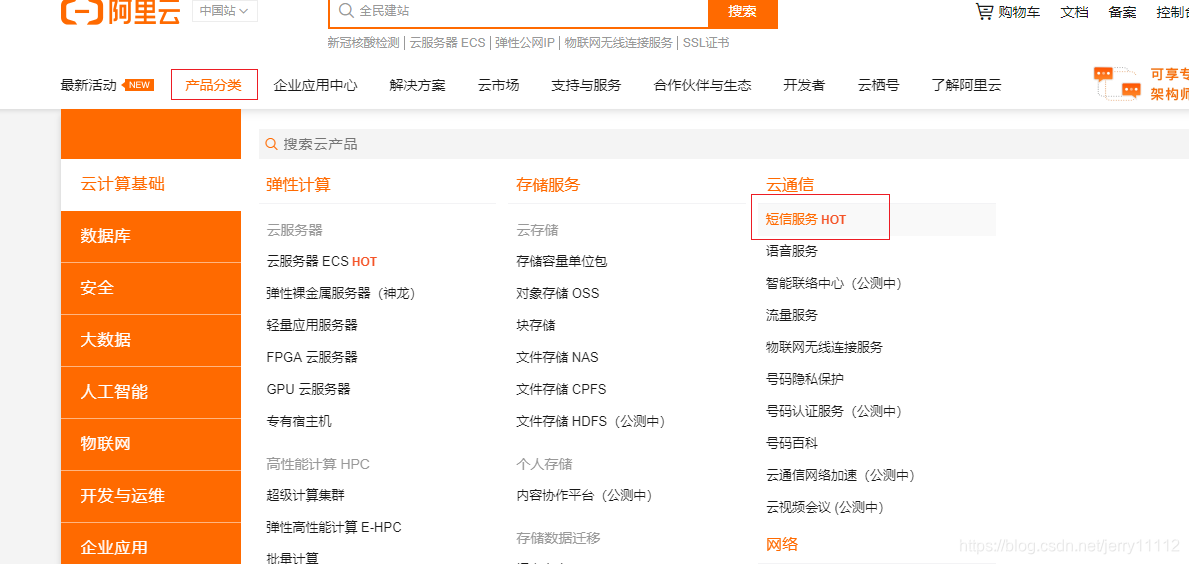Open 语音服务 link
Image resolution: width=1189 pixels, height=564 pixels.
792,251
